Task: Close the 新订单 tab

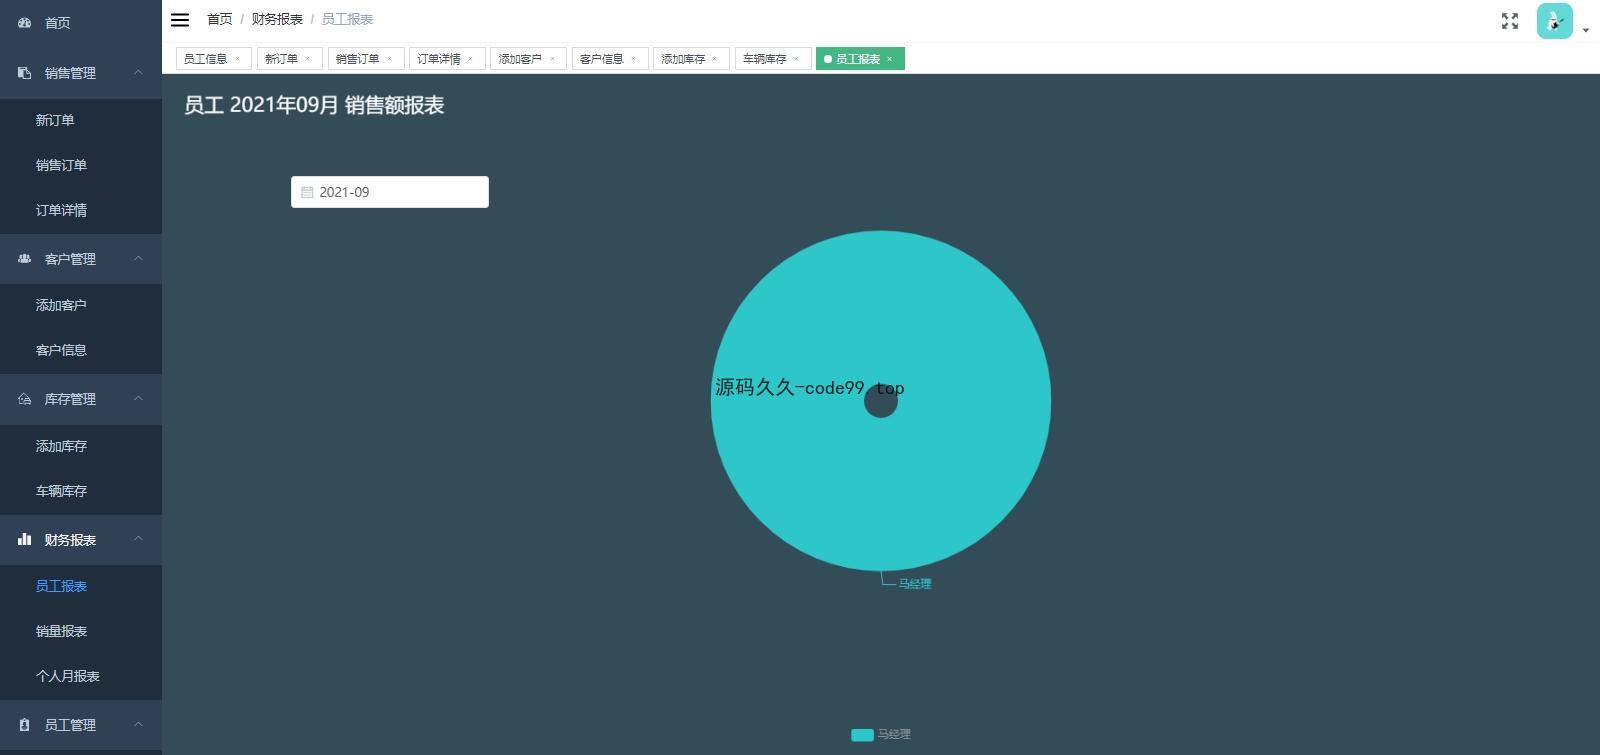Action: tap(307, 59)
